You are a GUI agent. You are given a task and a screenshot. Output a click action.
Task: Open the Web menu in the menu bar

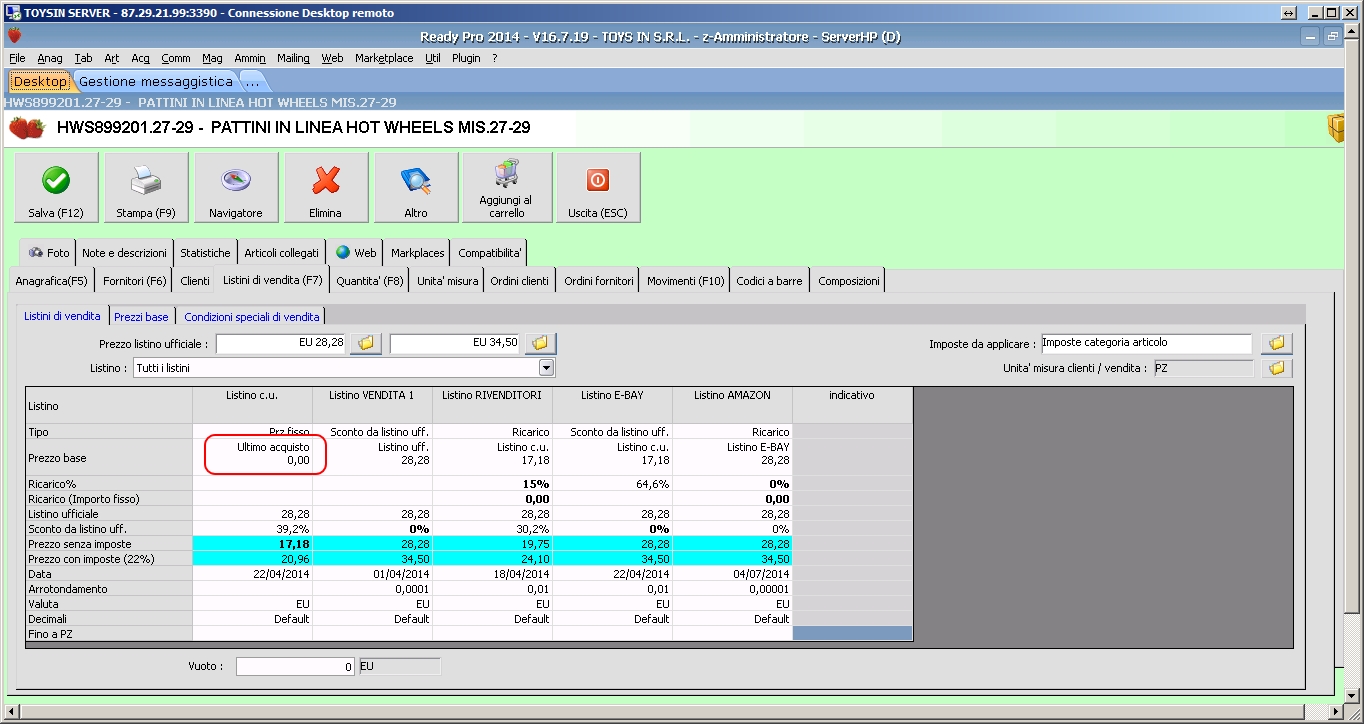pyautogui.click(x=332, y=58)
